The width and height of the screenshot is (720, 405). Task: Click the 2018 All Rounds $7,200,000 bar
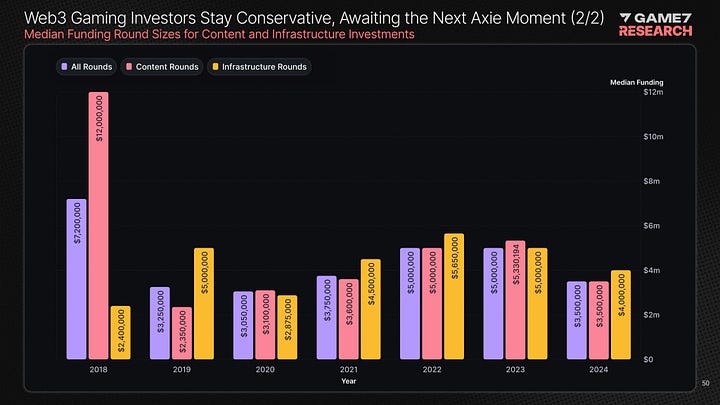click(76, 279)
